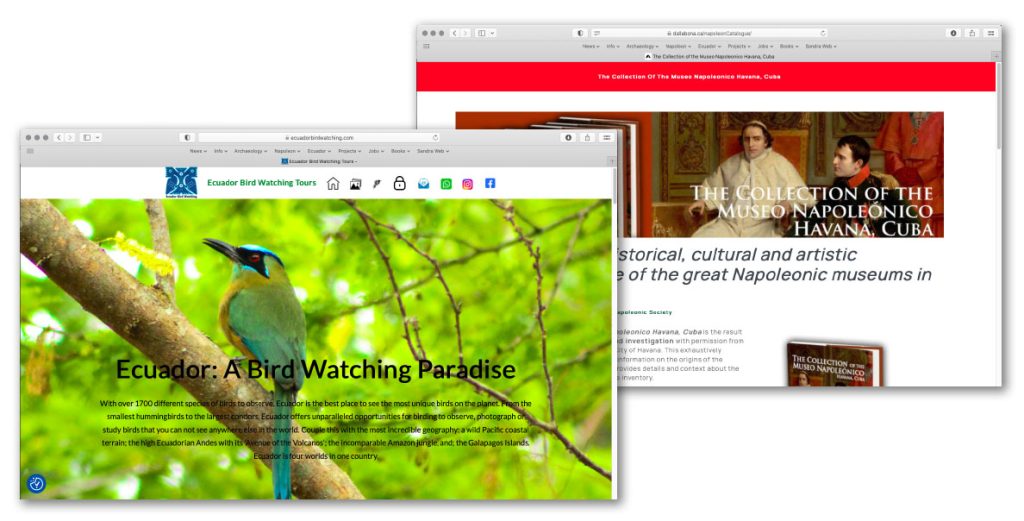Go back in the rear Napoleon Safari window

click(454, 33)
